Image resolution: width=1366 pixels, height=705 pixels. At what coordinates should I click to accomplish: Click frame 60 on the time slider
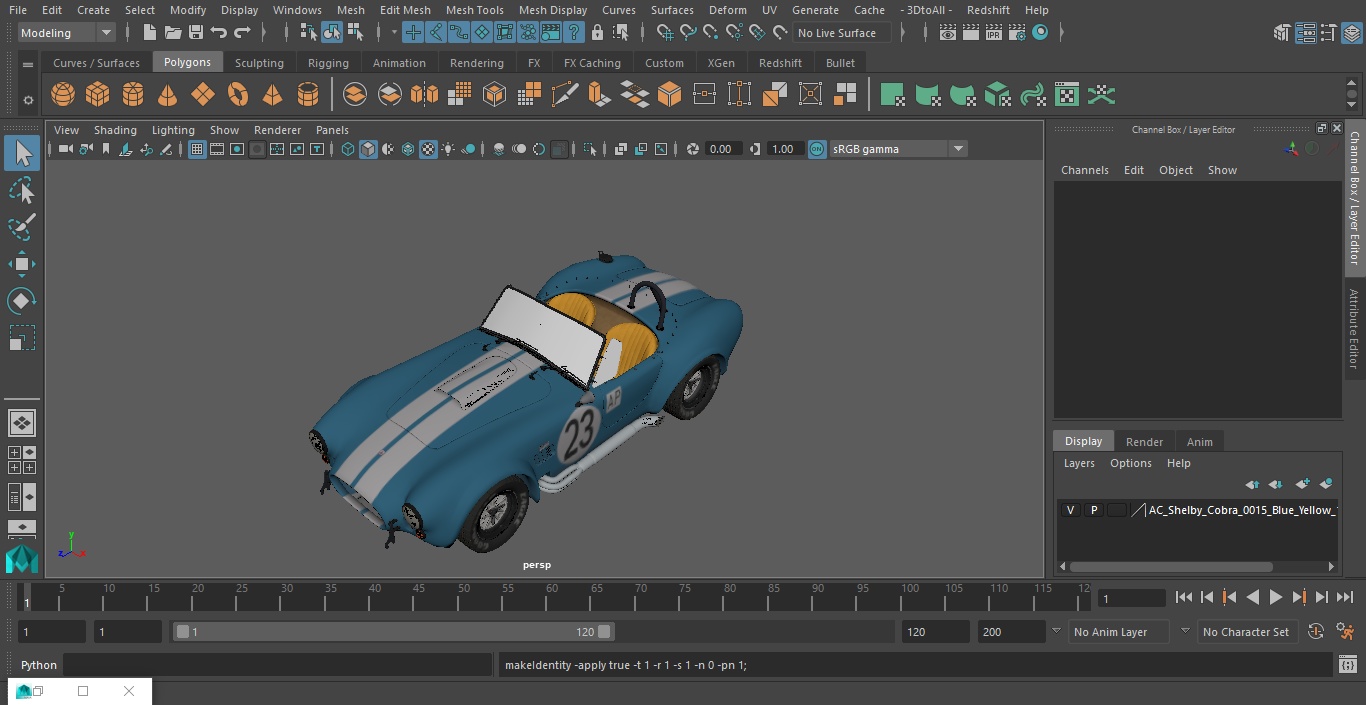point(552,597)
